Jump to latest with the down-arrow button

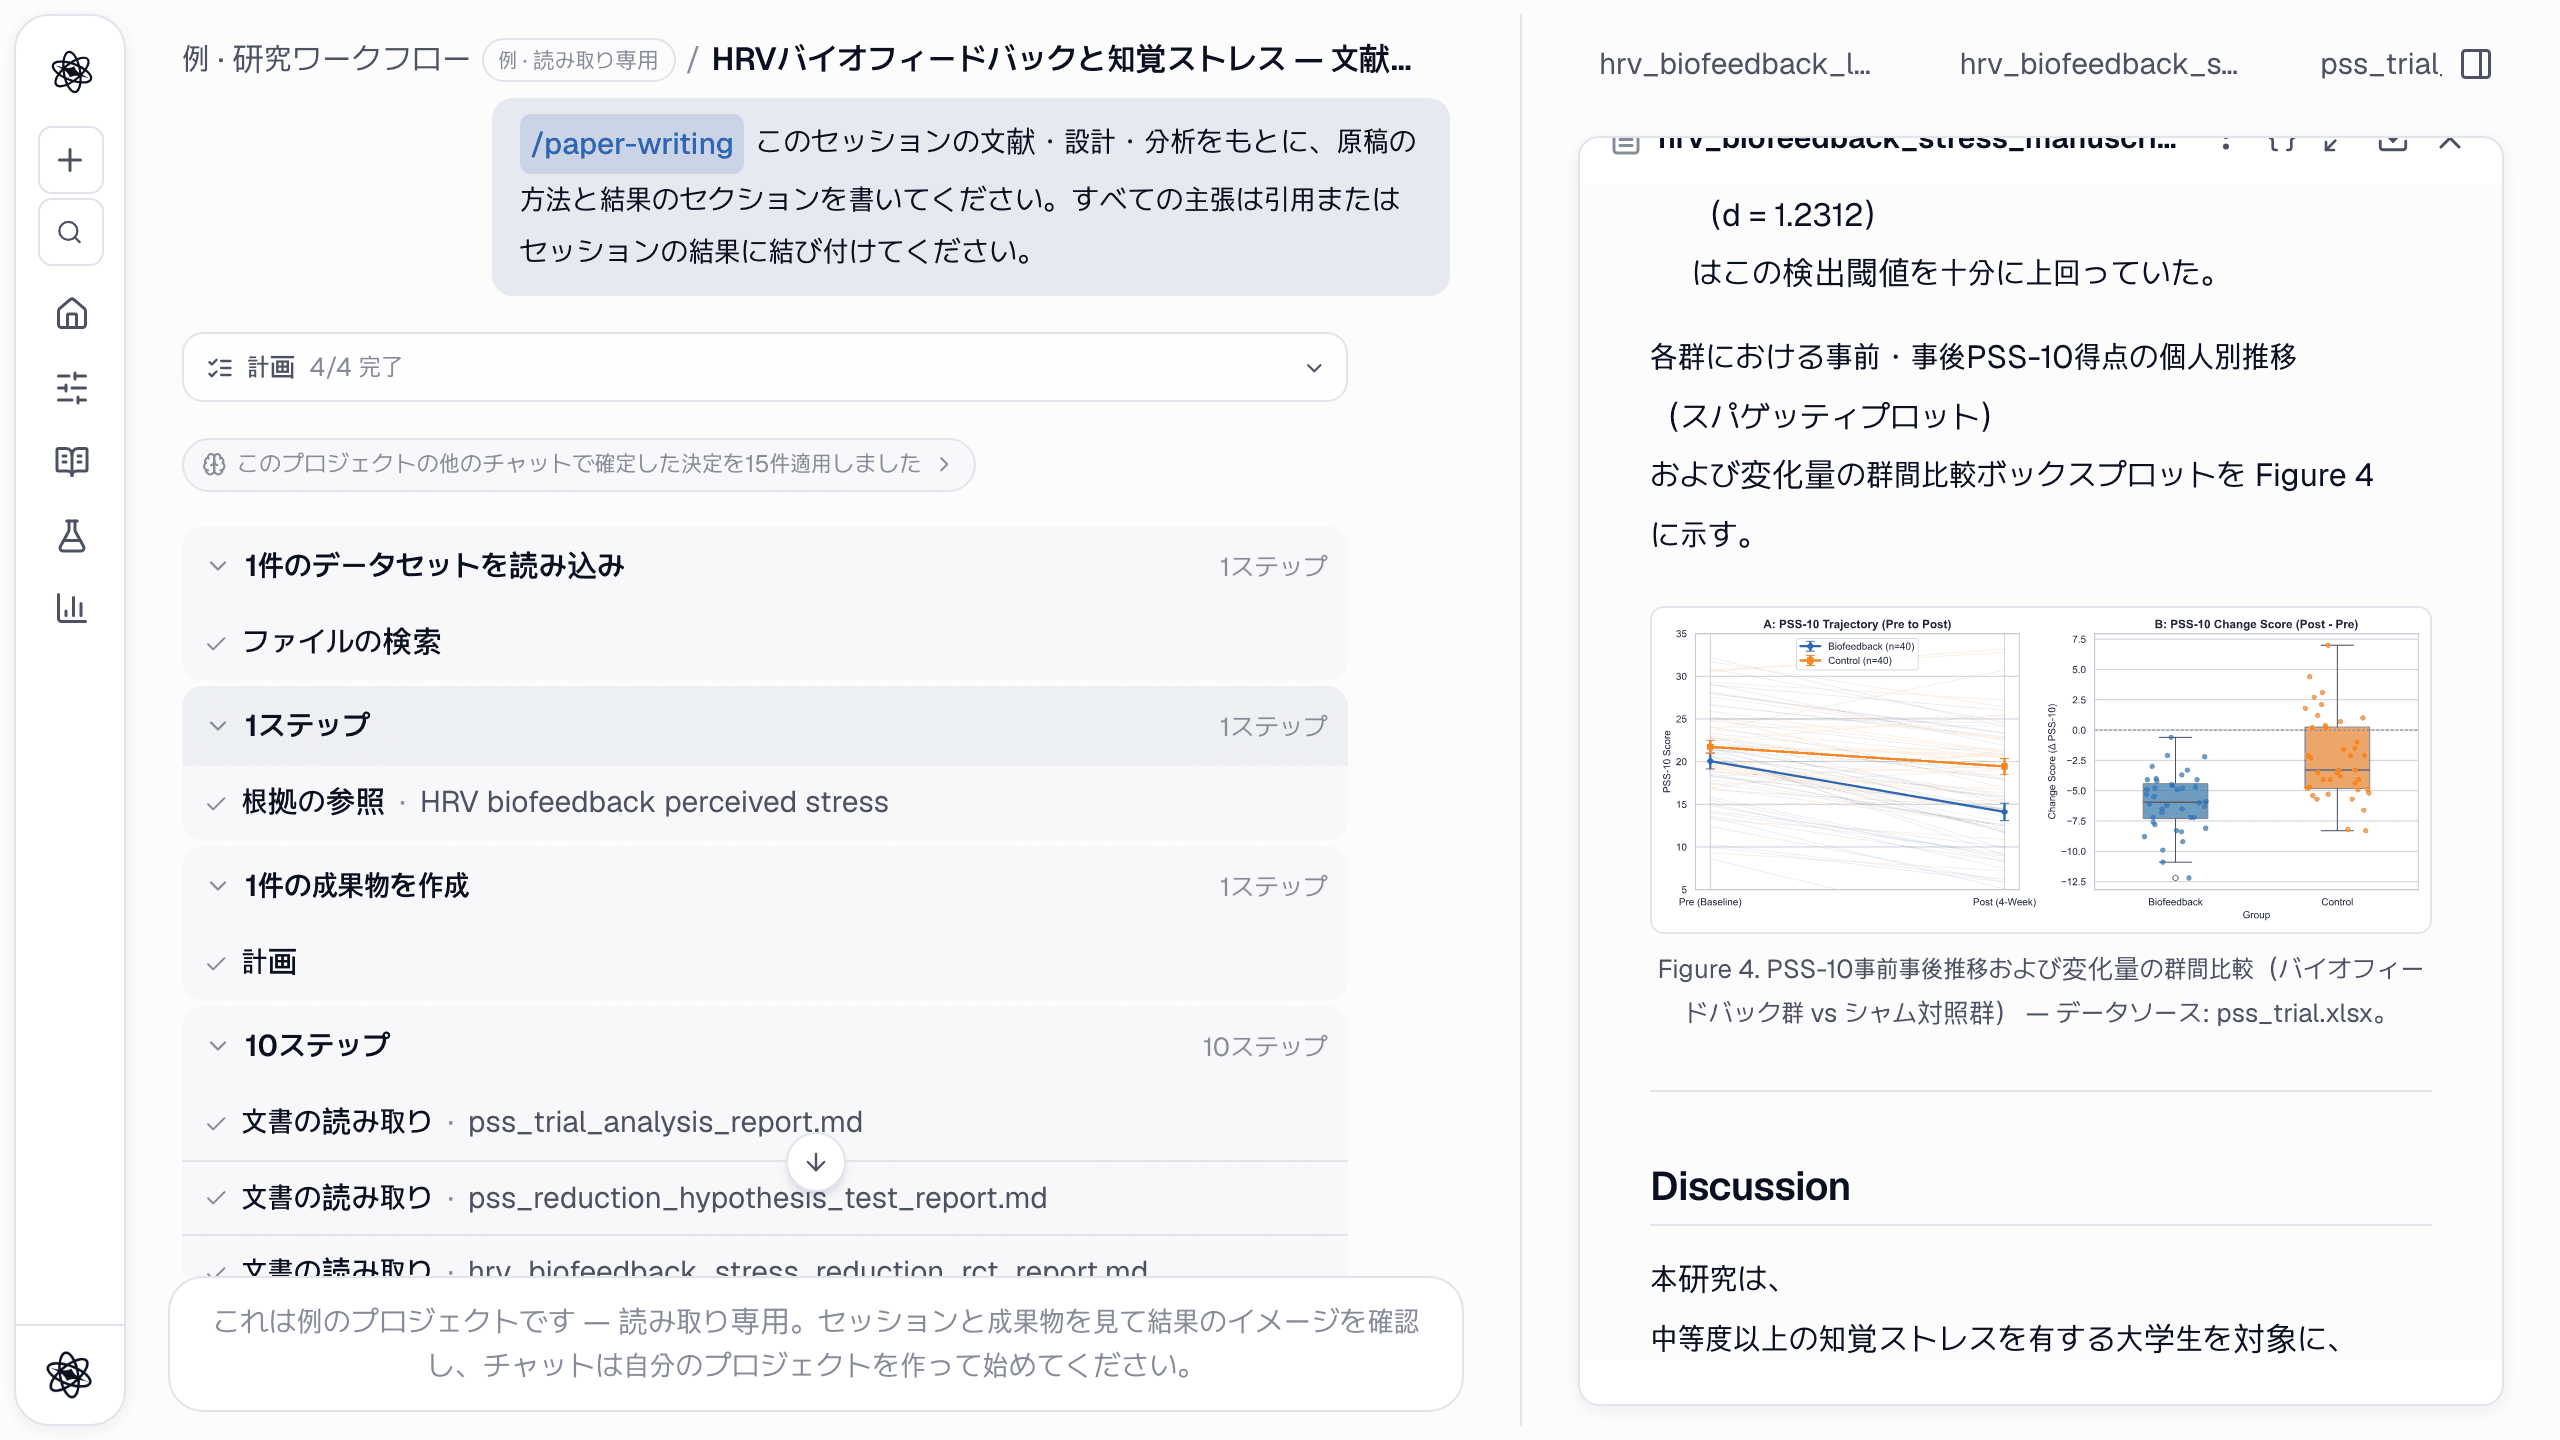tap(816, 1162)
